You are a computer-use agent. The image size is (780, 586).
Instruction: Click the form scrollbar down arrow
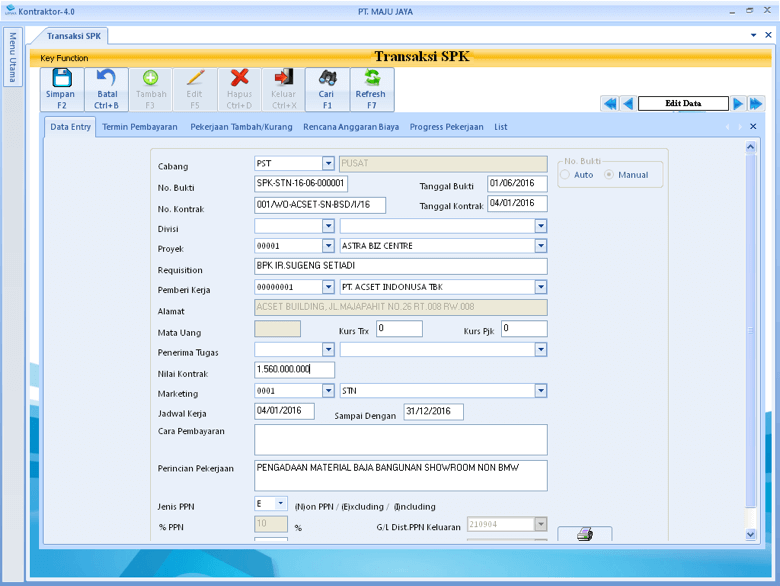coord(751,534)
